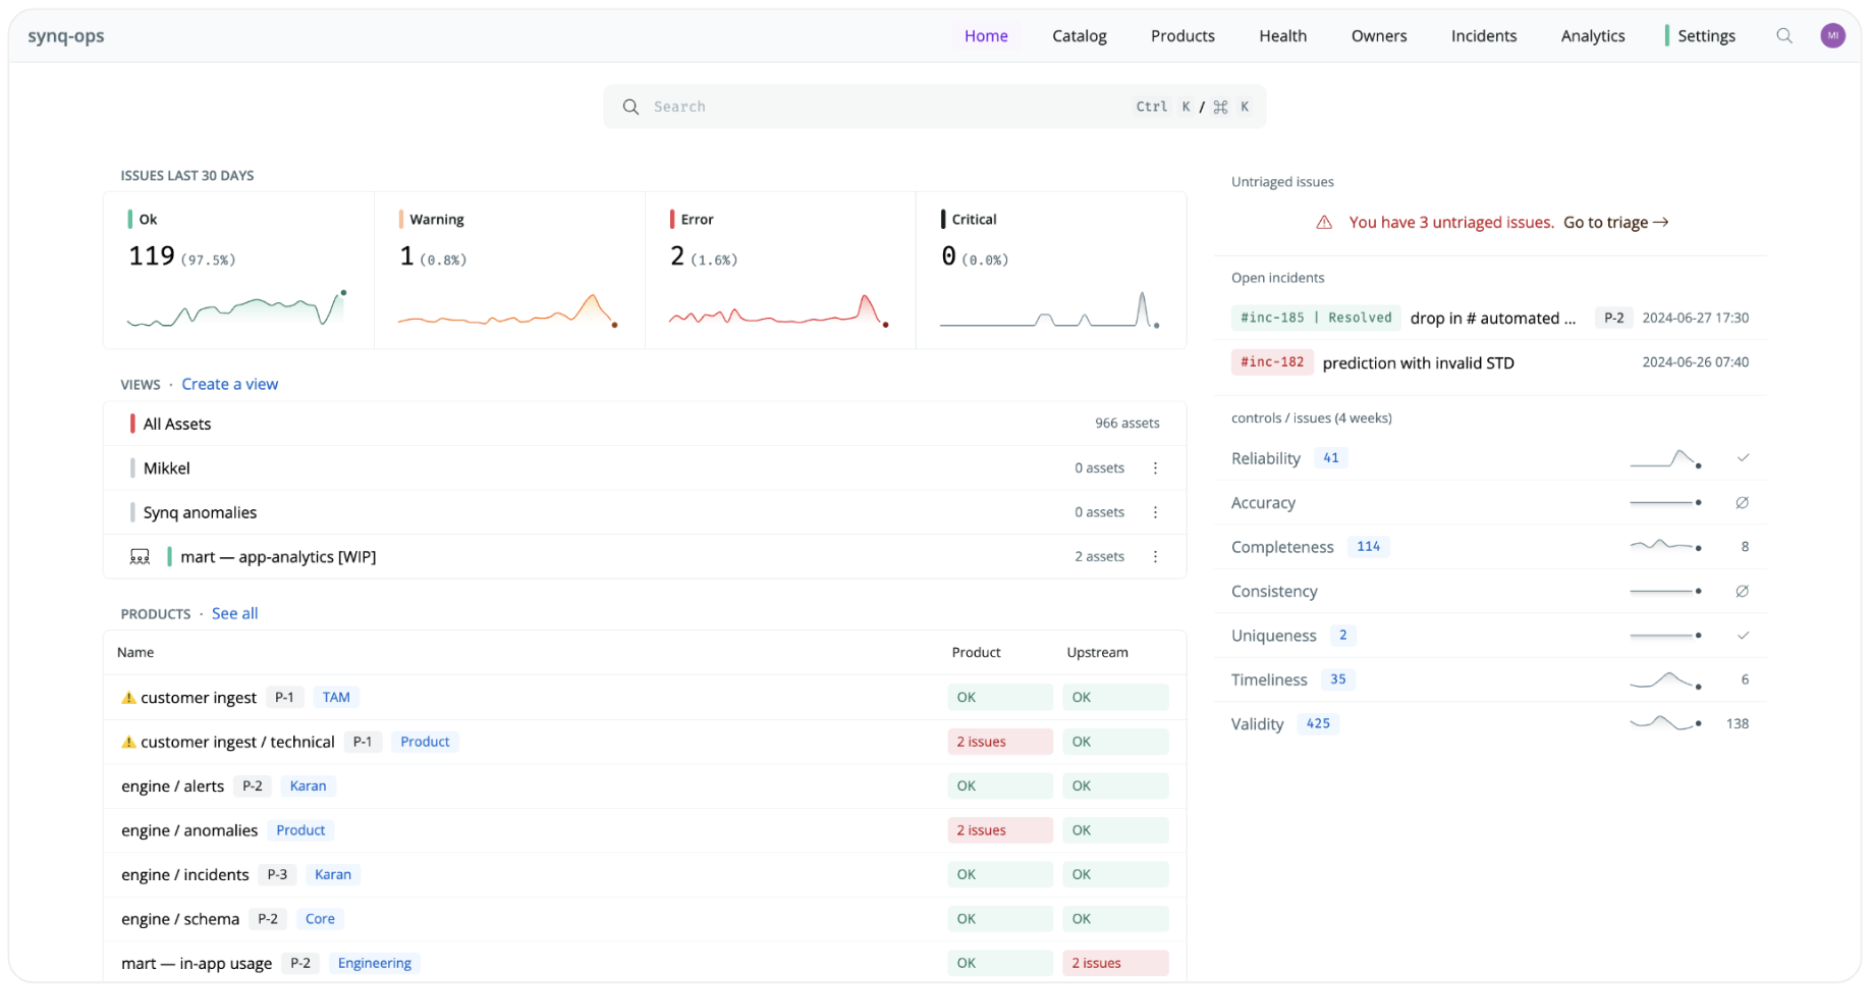Click the "Create a view" link
Viewport: 1872px width, 994px height.
tap(230, 384)
